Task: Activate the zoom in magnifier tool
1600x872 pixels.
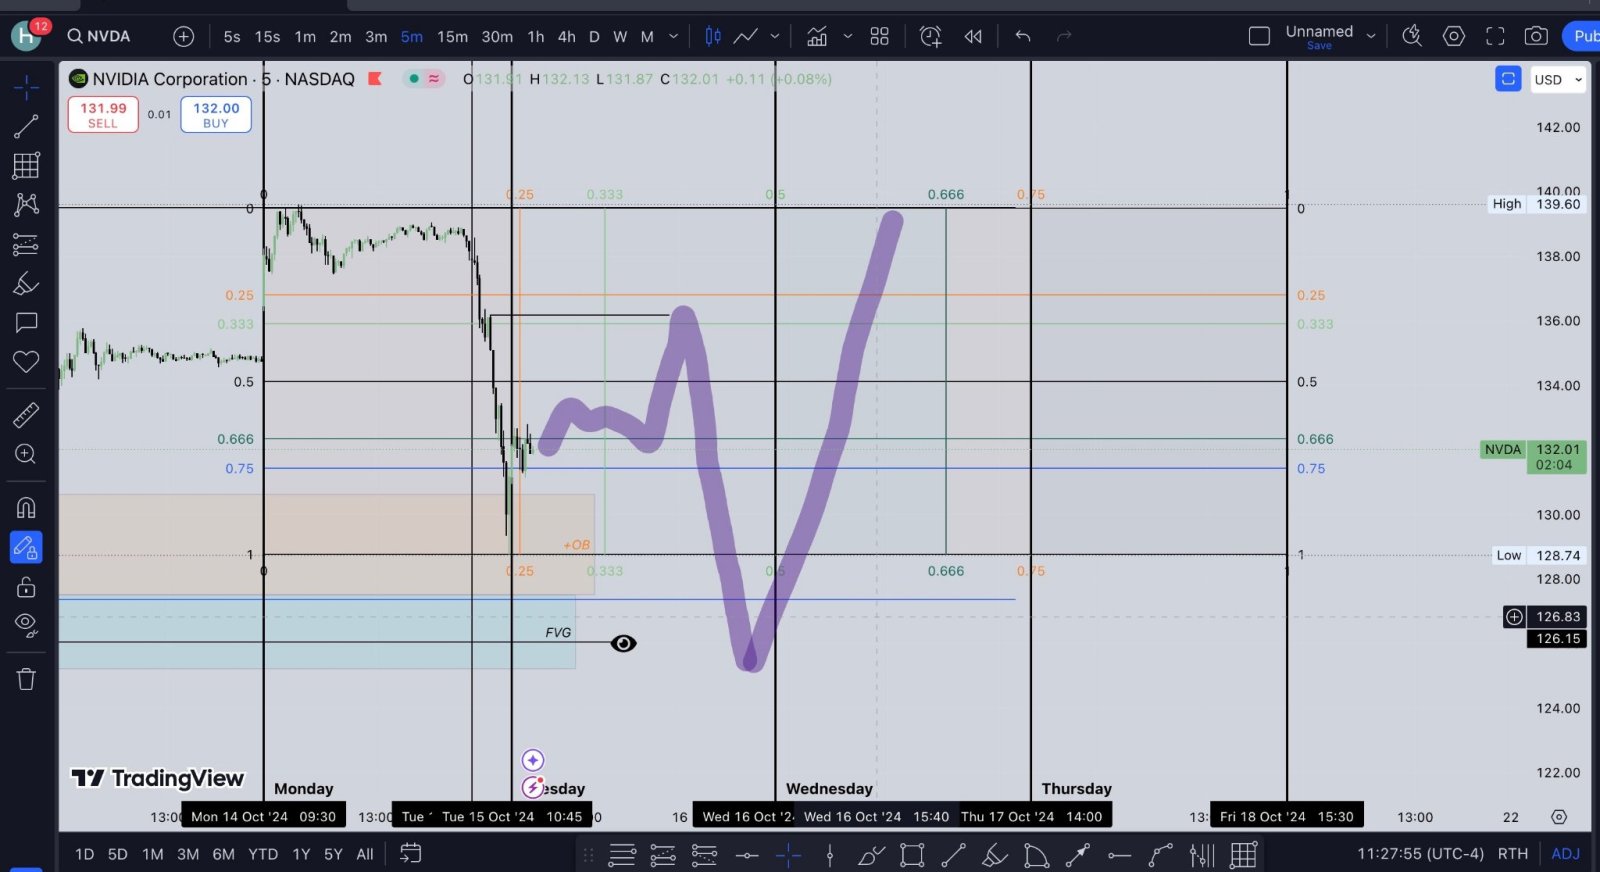Action: pos(26,454)
